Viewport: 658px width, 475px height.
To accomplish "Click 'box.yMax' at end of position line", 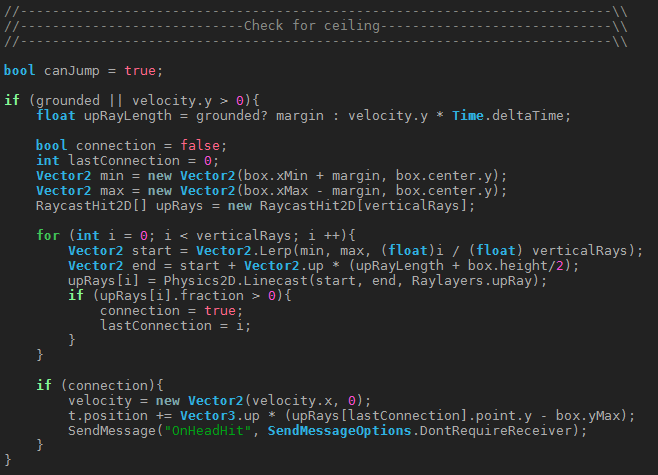I will pyautogui.click(x=588, y=416).
